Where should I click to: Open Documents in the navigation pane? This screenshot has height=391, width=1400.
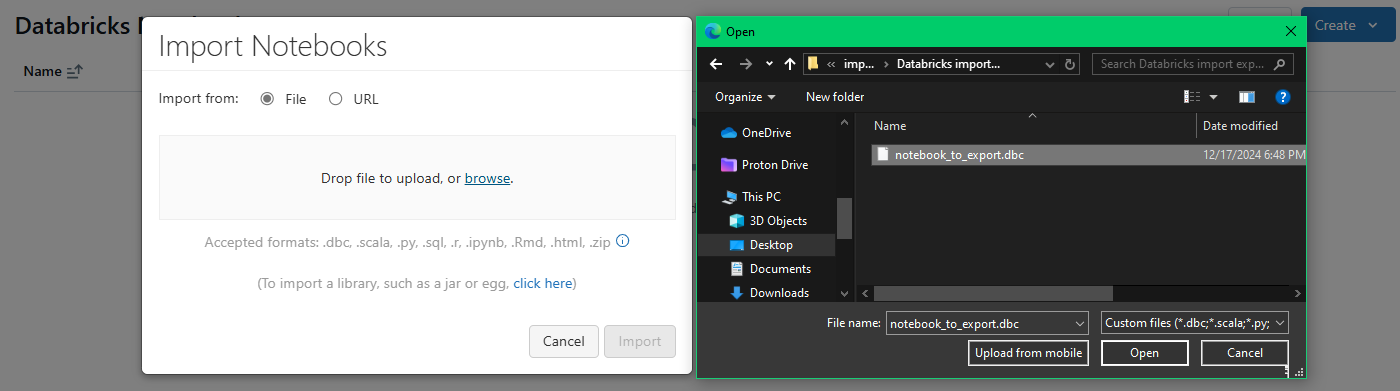(x=780, y=269)
